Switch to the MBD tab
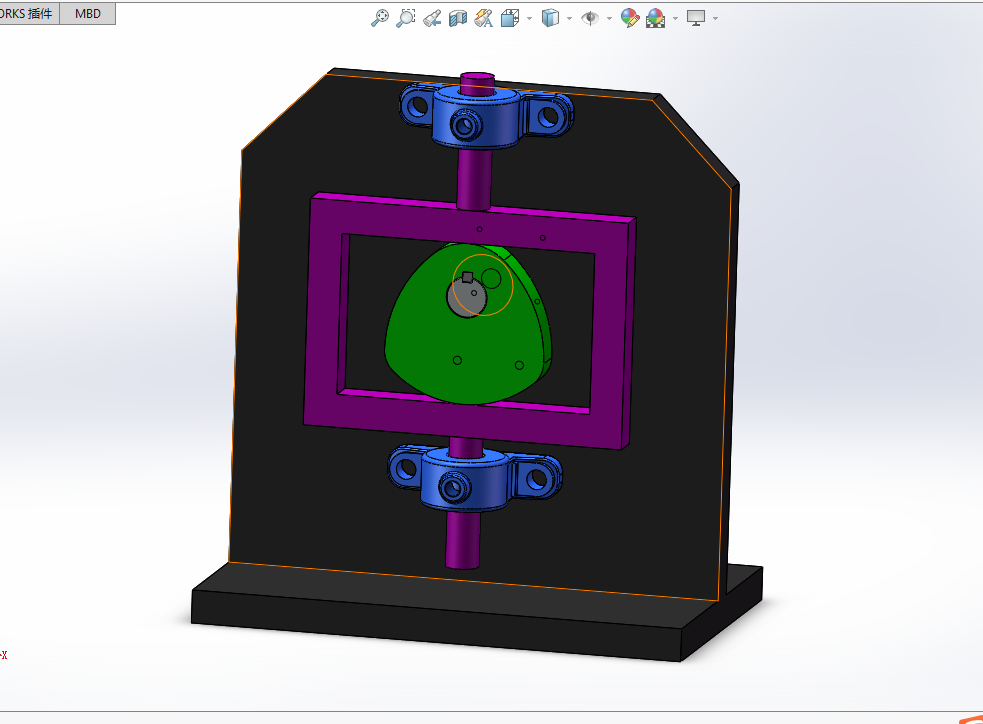Viewport: 983px width, 724px height. 88,14
